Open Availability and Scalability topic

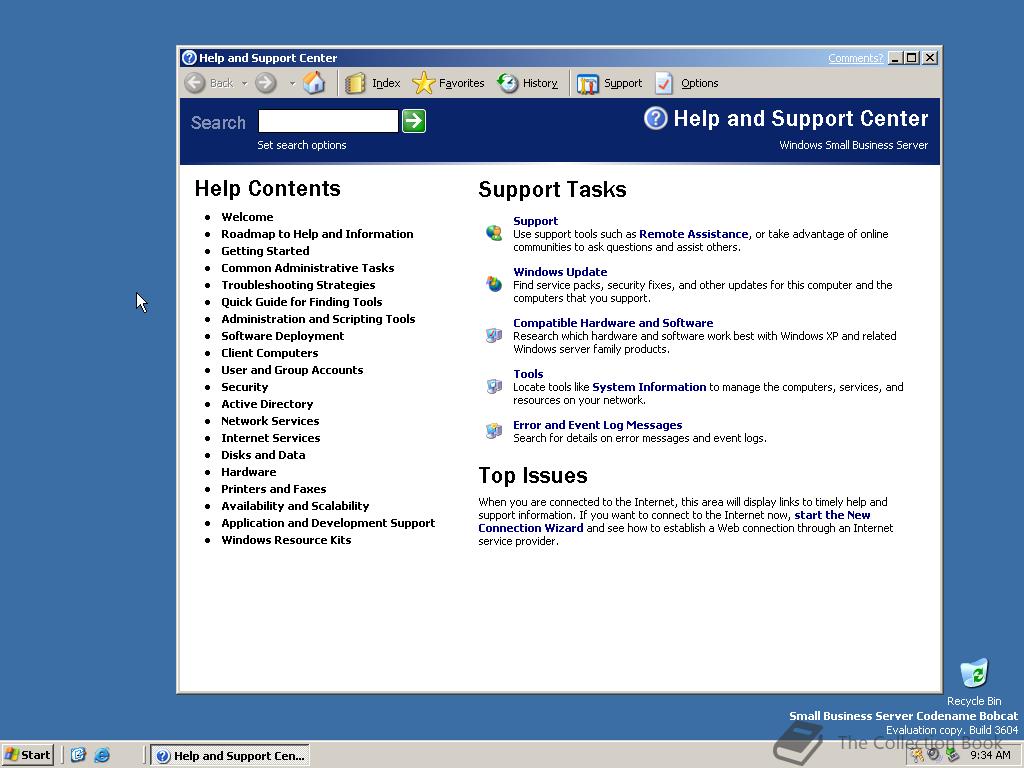[x=295, y=505]
